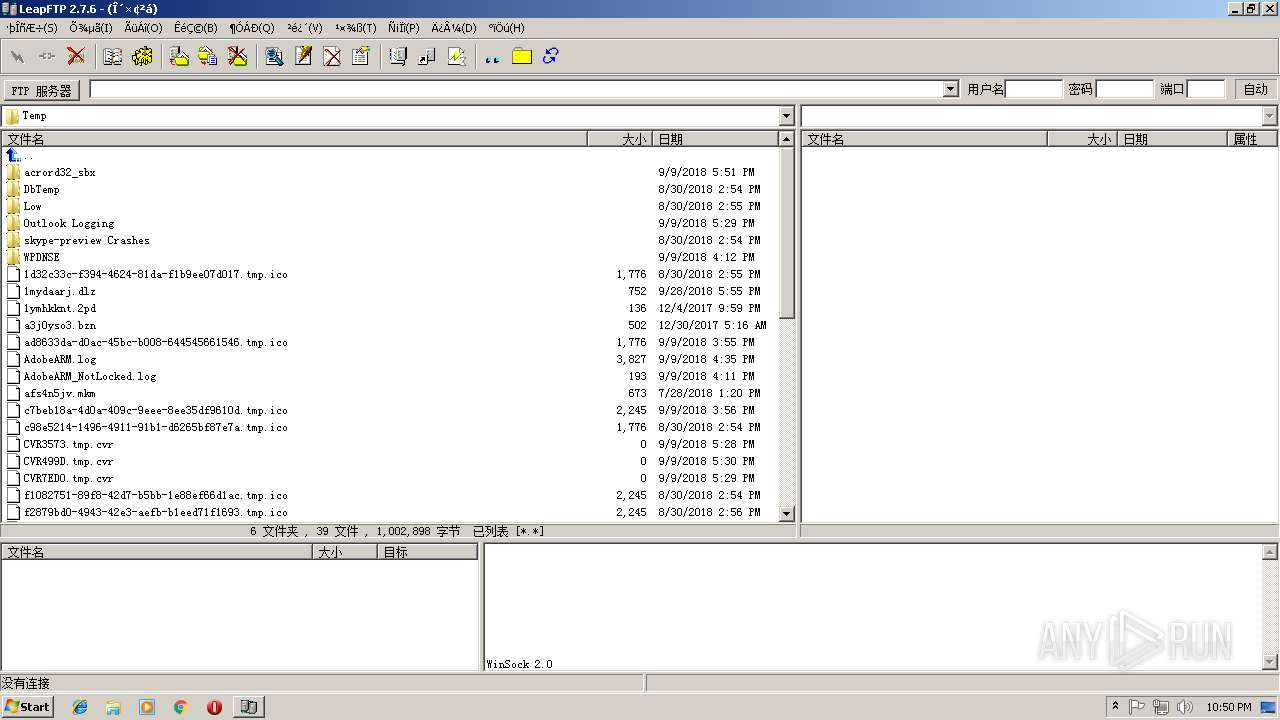Click the red X disconnect icon
Viewport: 1280px width, 720px height.
[x=76, y=56]
